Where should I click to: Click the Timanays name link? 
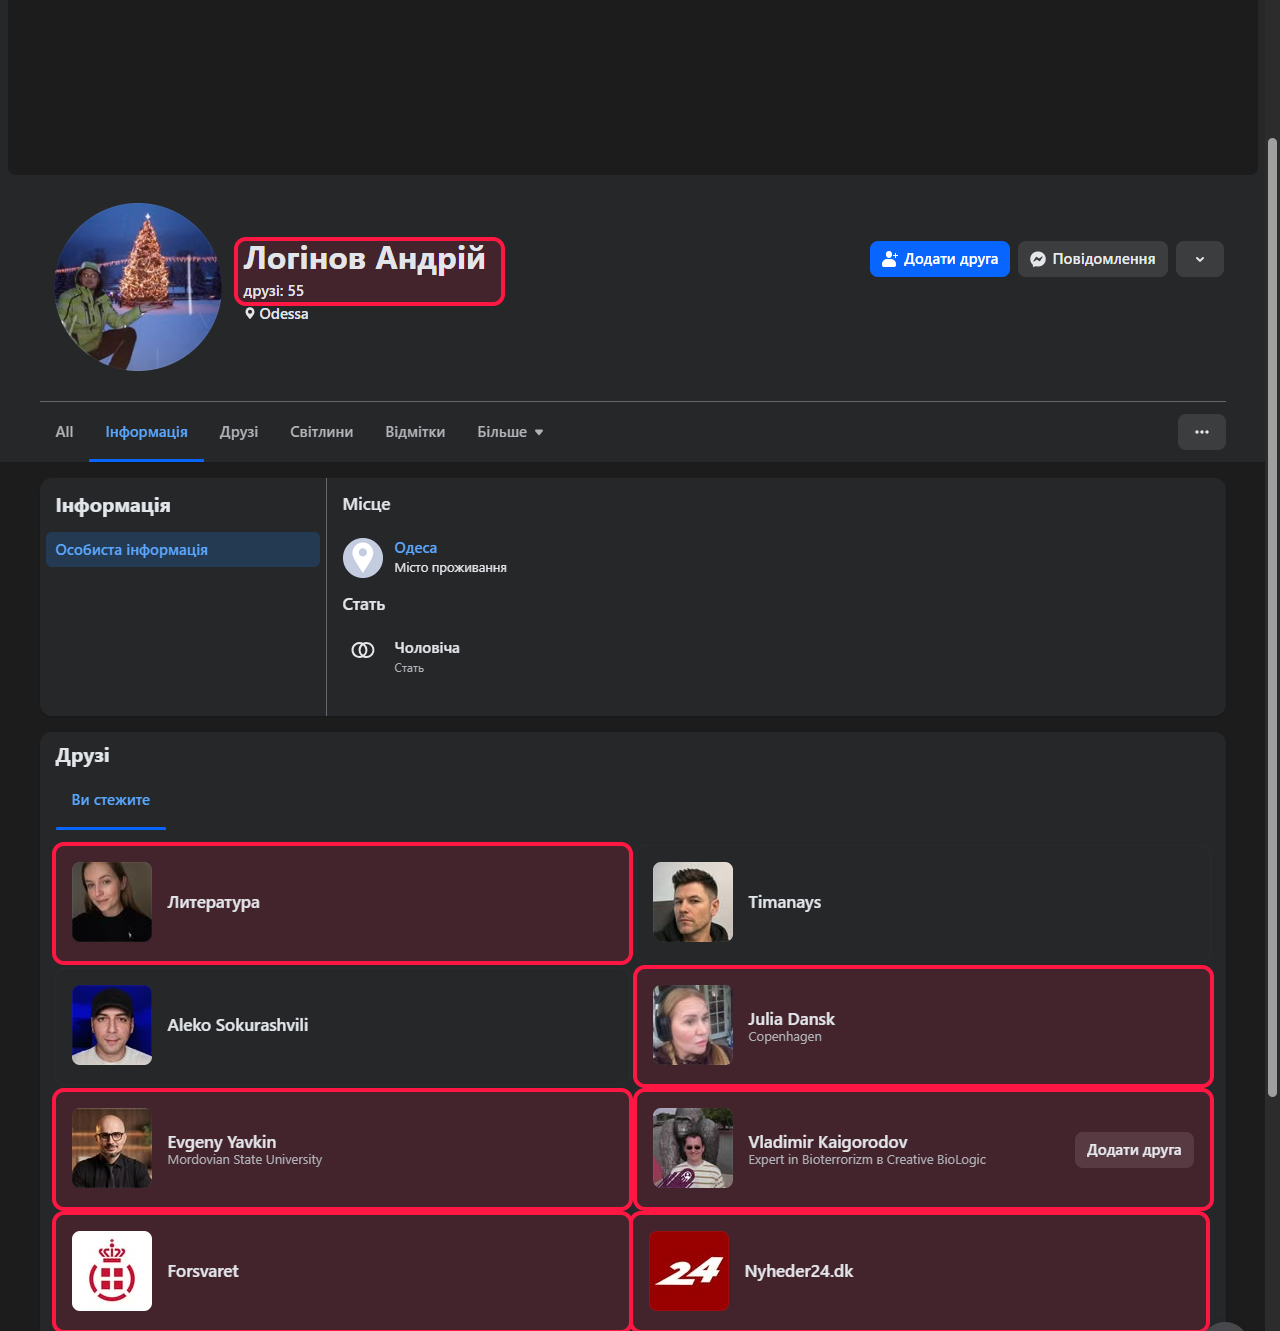pos(785,902)
